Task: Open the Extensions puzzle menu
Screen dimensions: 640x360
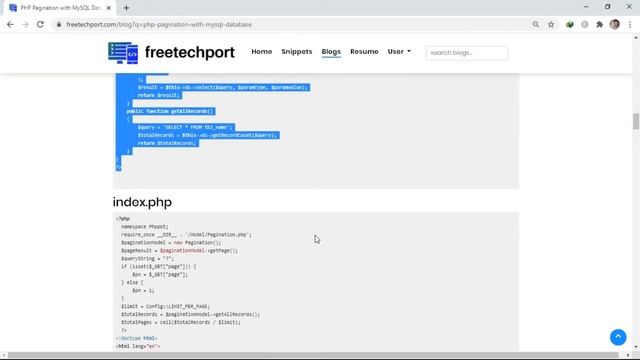Action: coord(599,24)
